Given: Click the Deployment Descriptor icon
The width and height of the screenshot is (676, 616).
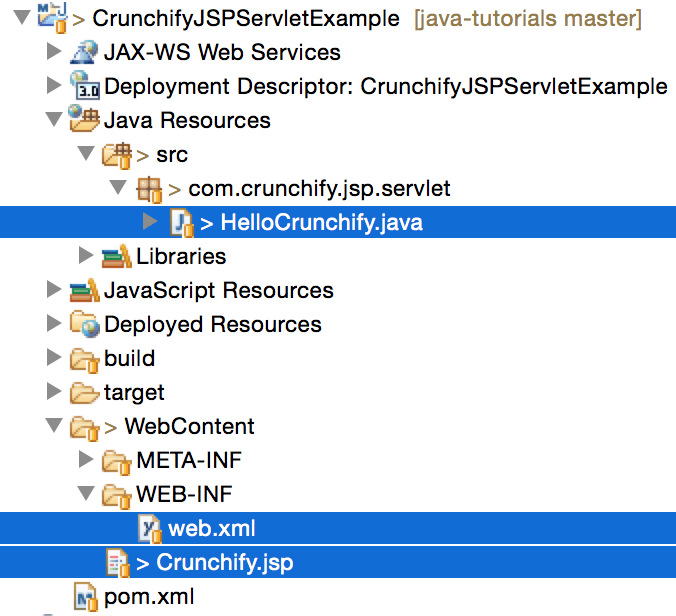Looking at the screenshot, I should 84,87.
